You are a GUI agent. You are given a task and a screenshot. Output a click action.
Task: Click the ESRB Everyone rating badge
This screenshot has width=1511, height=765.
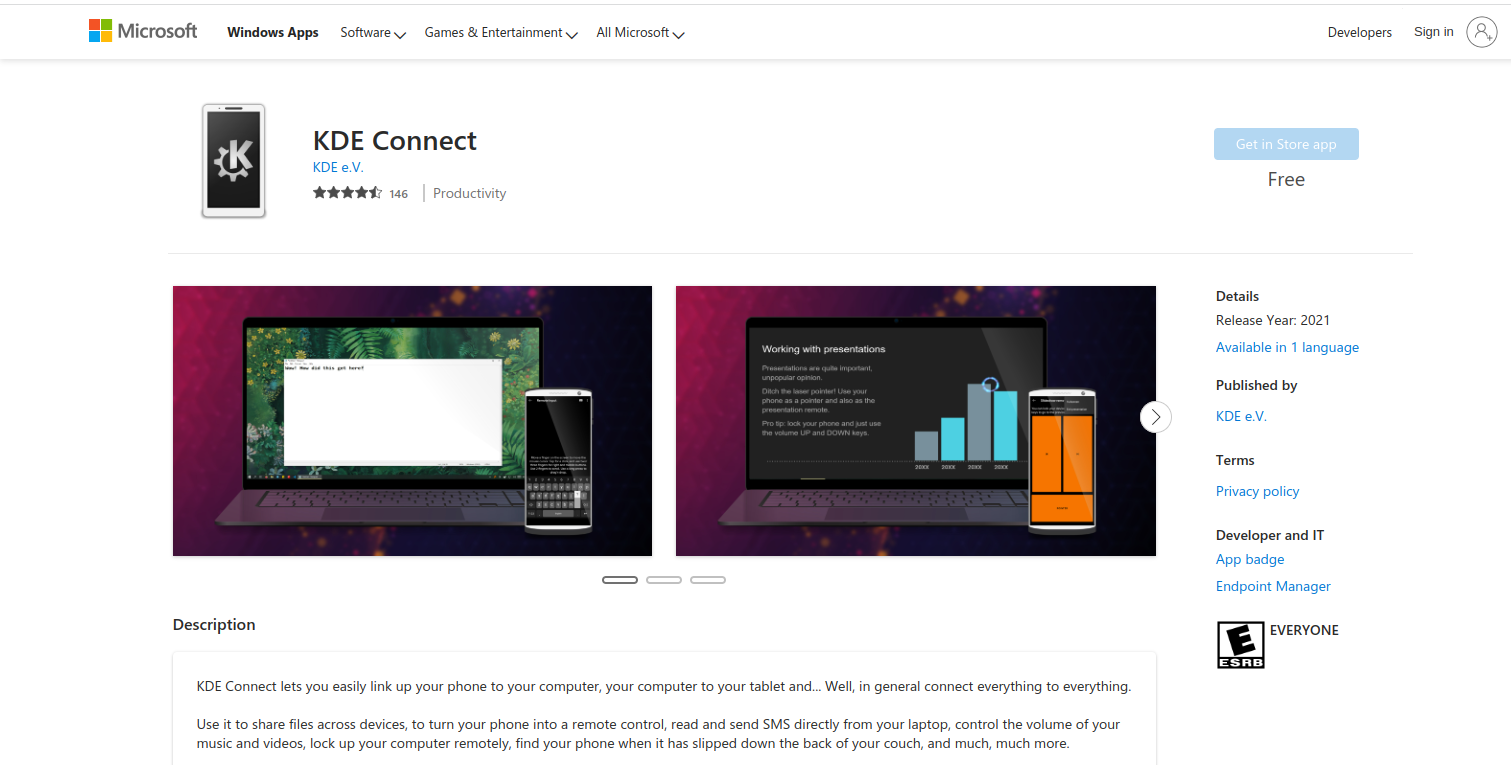click(x=1240, y=645)
